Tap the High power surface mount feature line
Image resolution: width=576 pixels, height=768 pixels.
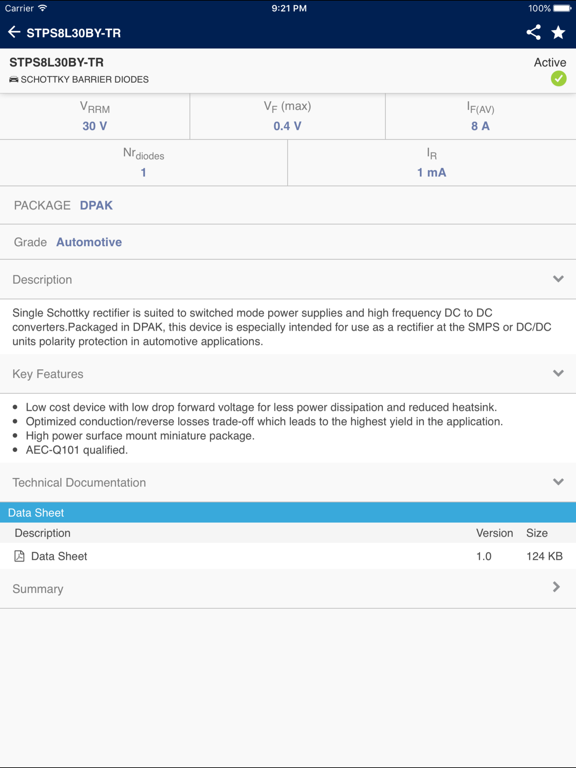point(140,435)
